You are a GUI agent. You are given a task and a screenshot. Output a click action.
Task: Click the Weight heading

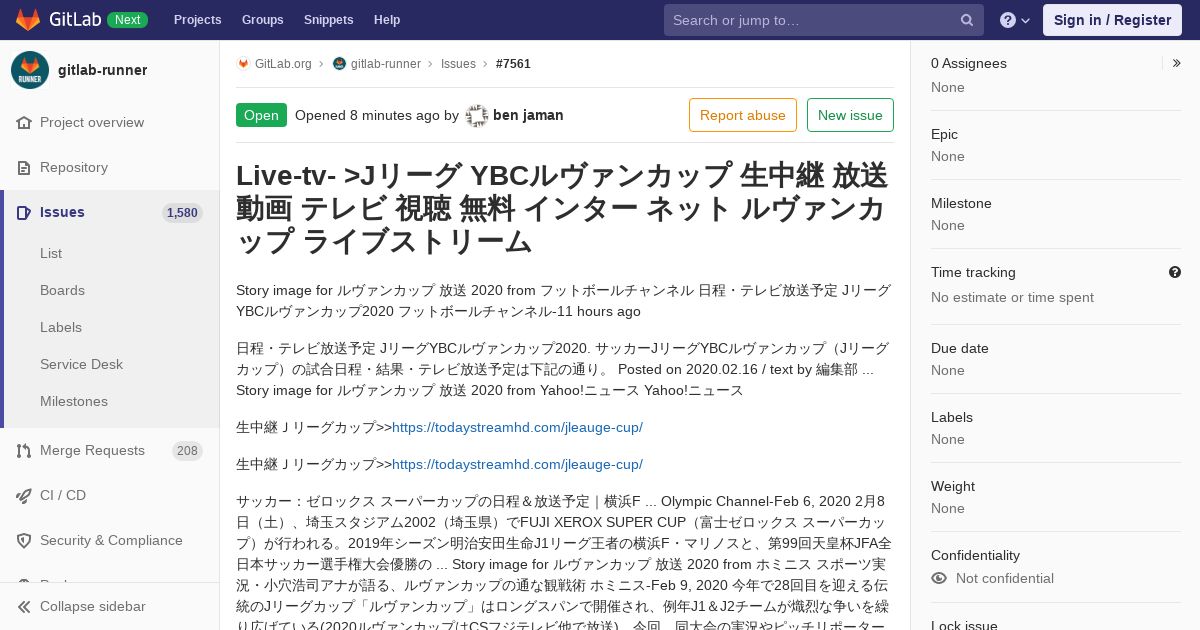[x=953, y=486]
